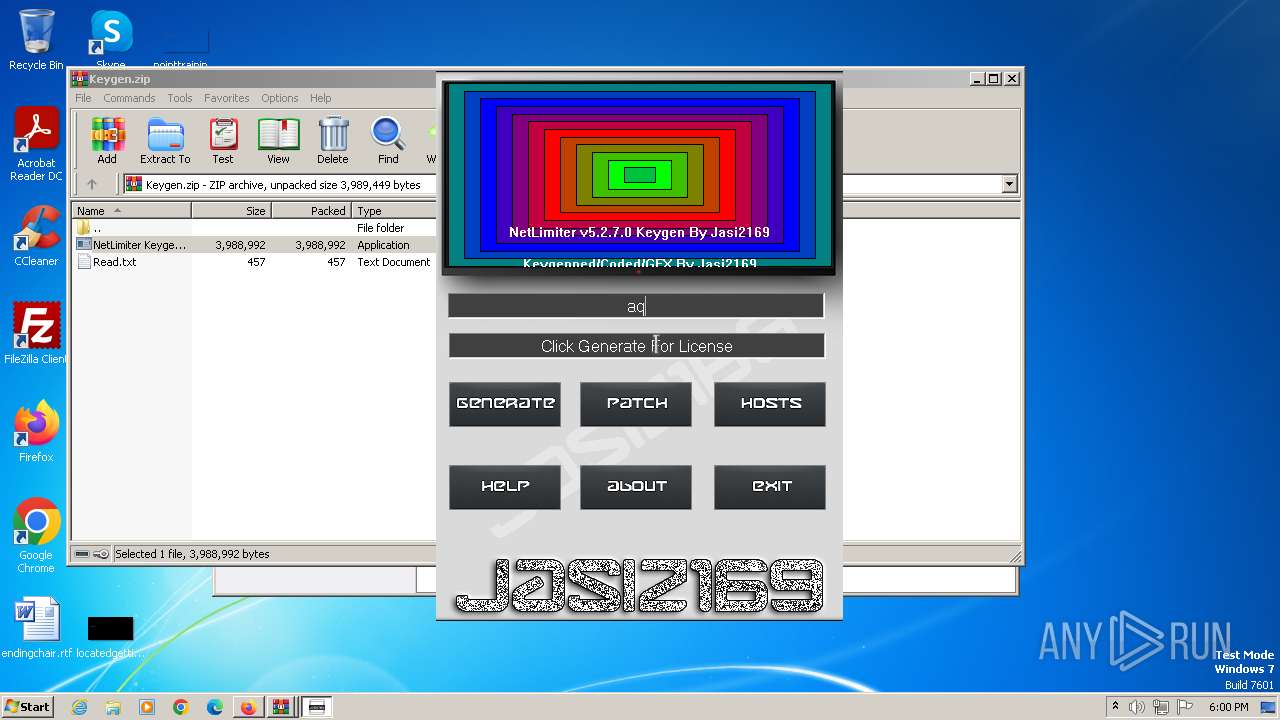Click the Start button

pyautogui.click(x=27, y=707)
